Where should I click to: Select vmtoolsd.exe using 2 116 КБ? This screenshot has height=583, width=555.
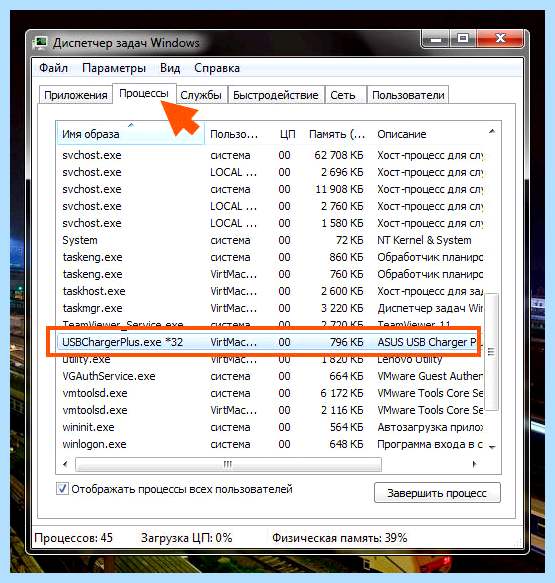[x=270, y=410]
